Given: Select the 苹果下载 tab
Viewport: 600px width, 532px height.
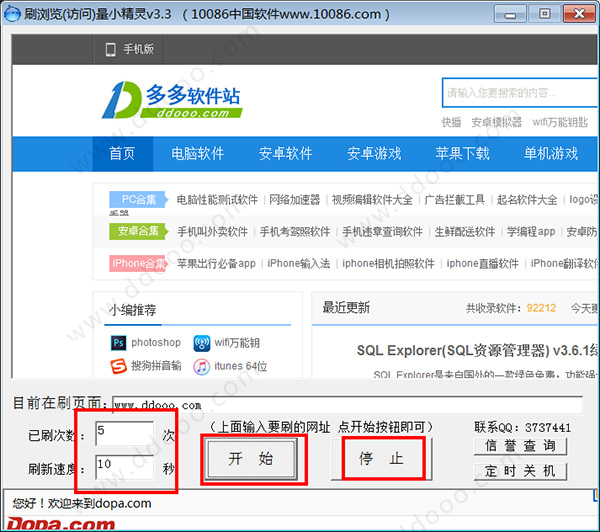Looking at the screenshot, I should pos(462,154).
